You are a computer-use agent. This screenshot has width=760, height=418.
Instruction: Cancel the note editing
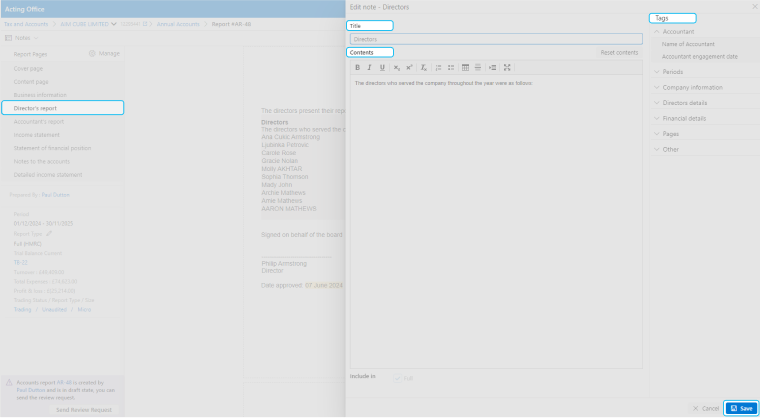pos(706,408)
